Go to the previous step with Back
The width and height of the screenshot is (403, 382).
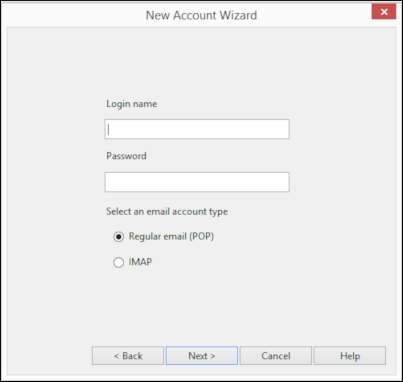128,356
